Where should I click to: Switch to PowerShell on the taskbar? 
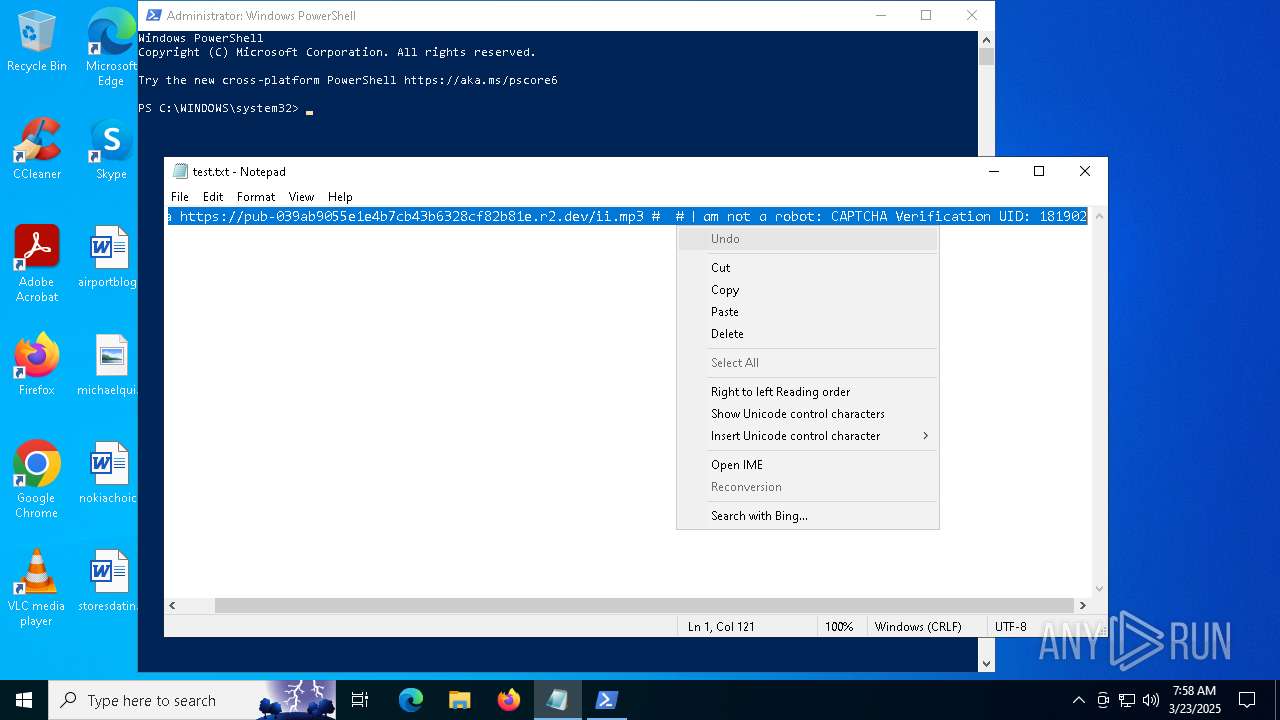click(x=606, y=700)
